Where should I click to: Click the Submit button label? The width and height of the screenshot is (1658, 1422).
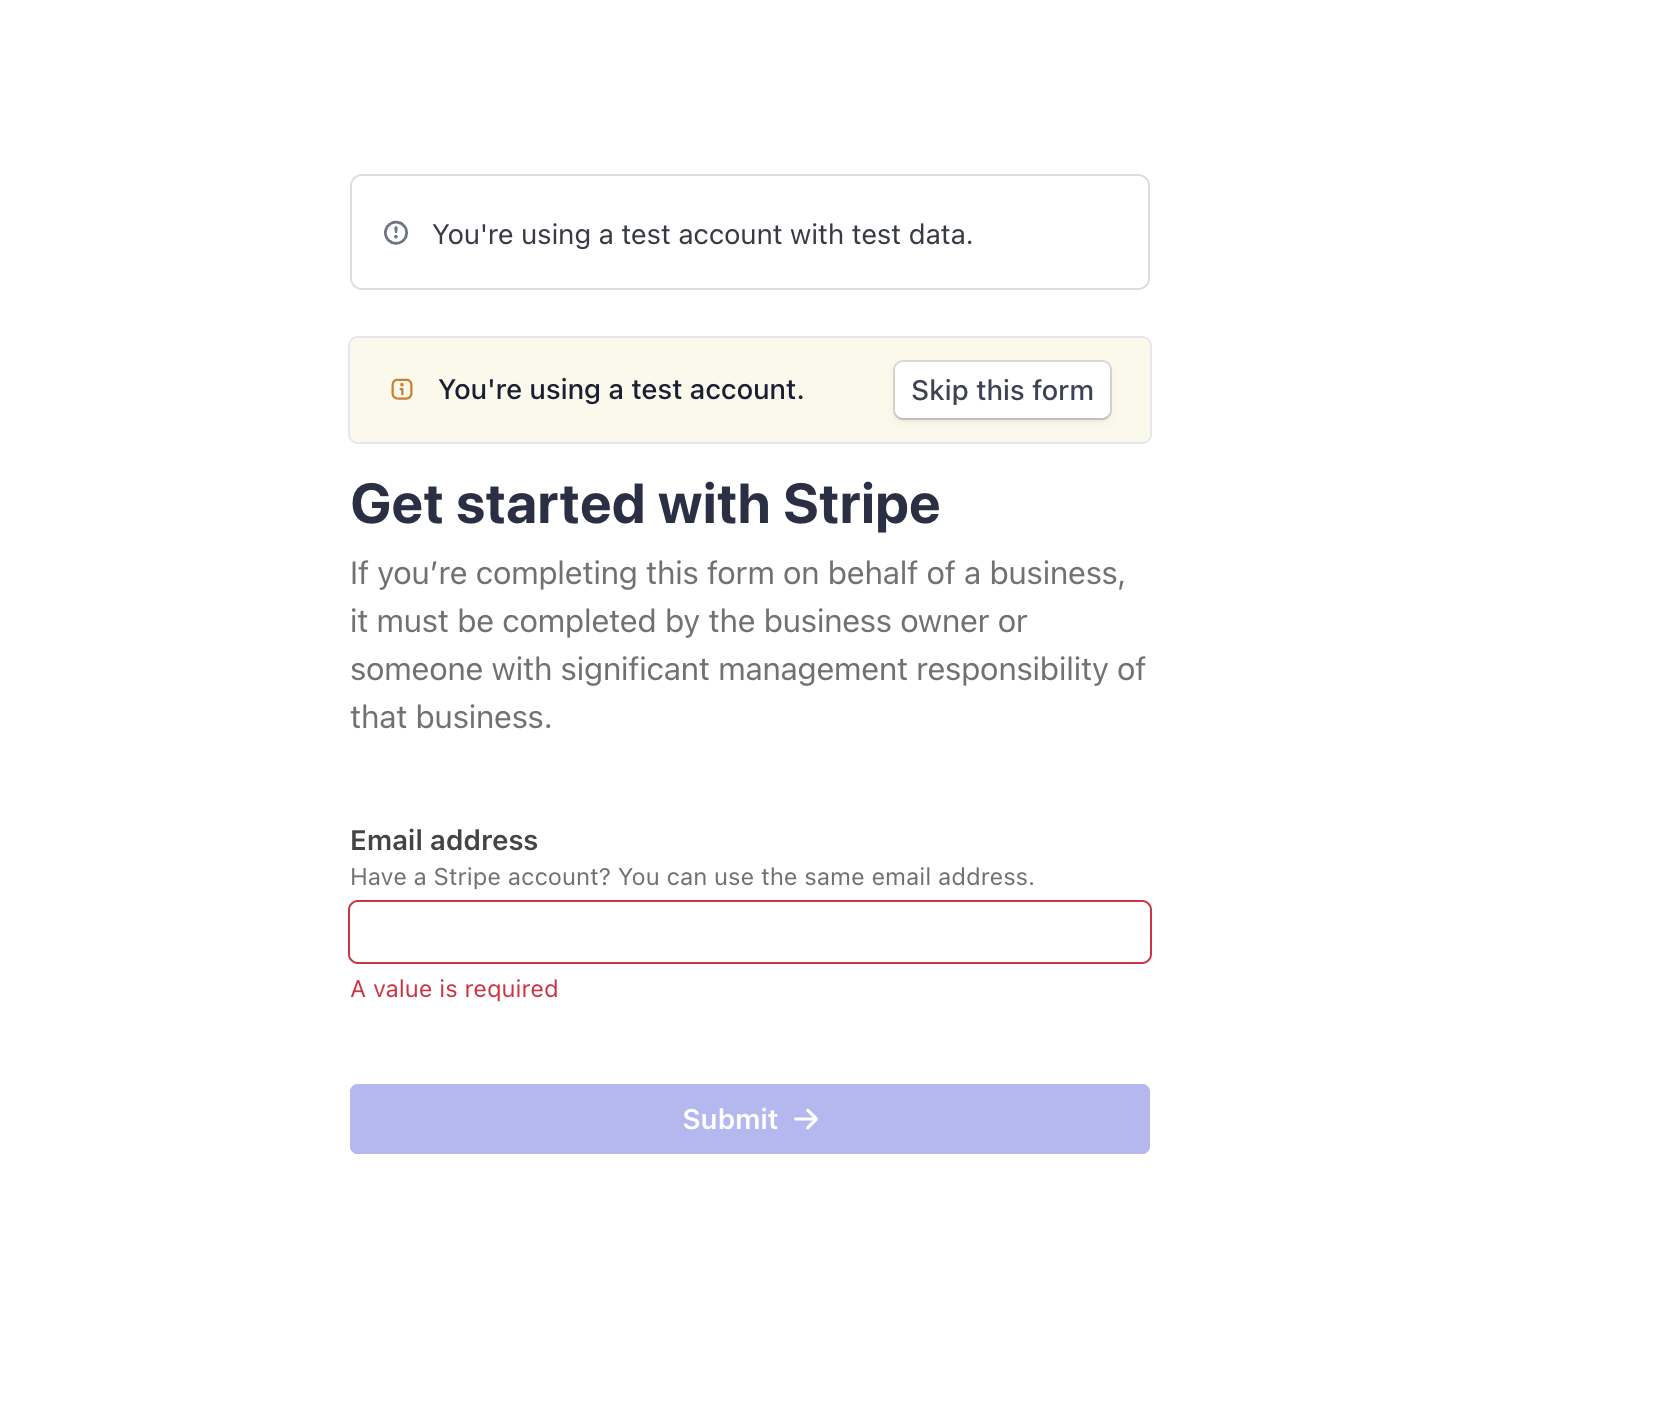(x=730, y=1119)
